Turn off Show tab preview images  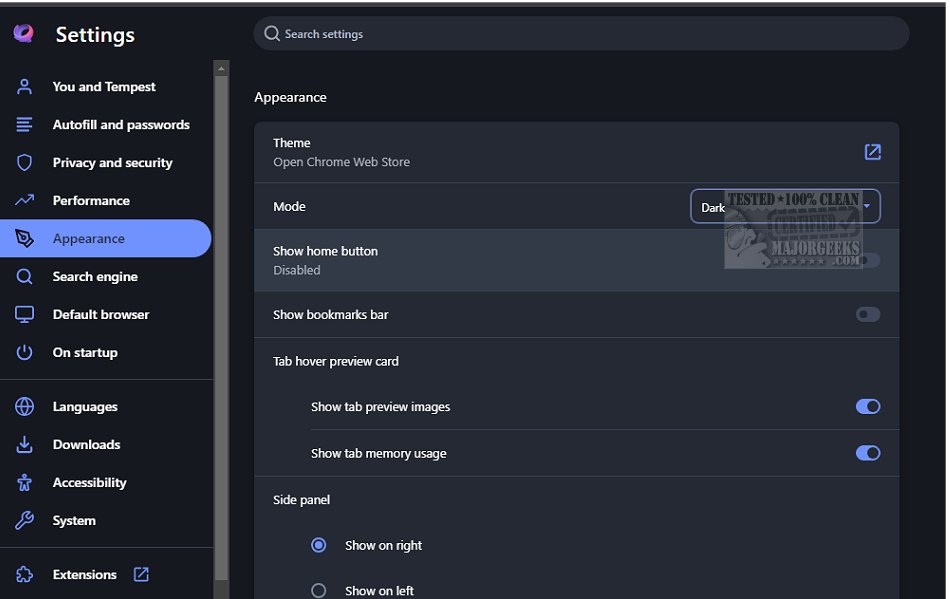click(867, 407)
